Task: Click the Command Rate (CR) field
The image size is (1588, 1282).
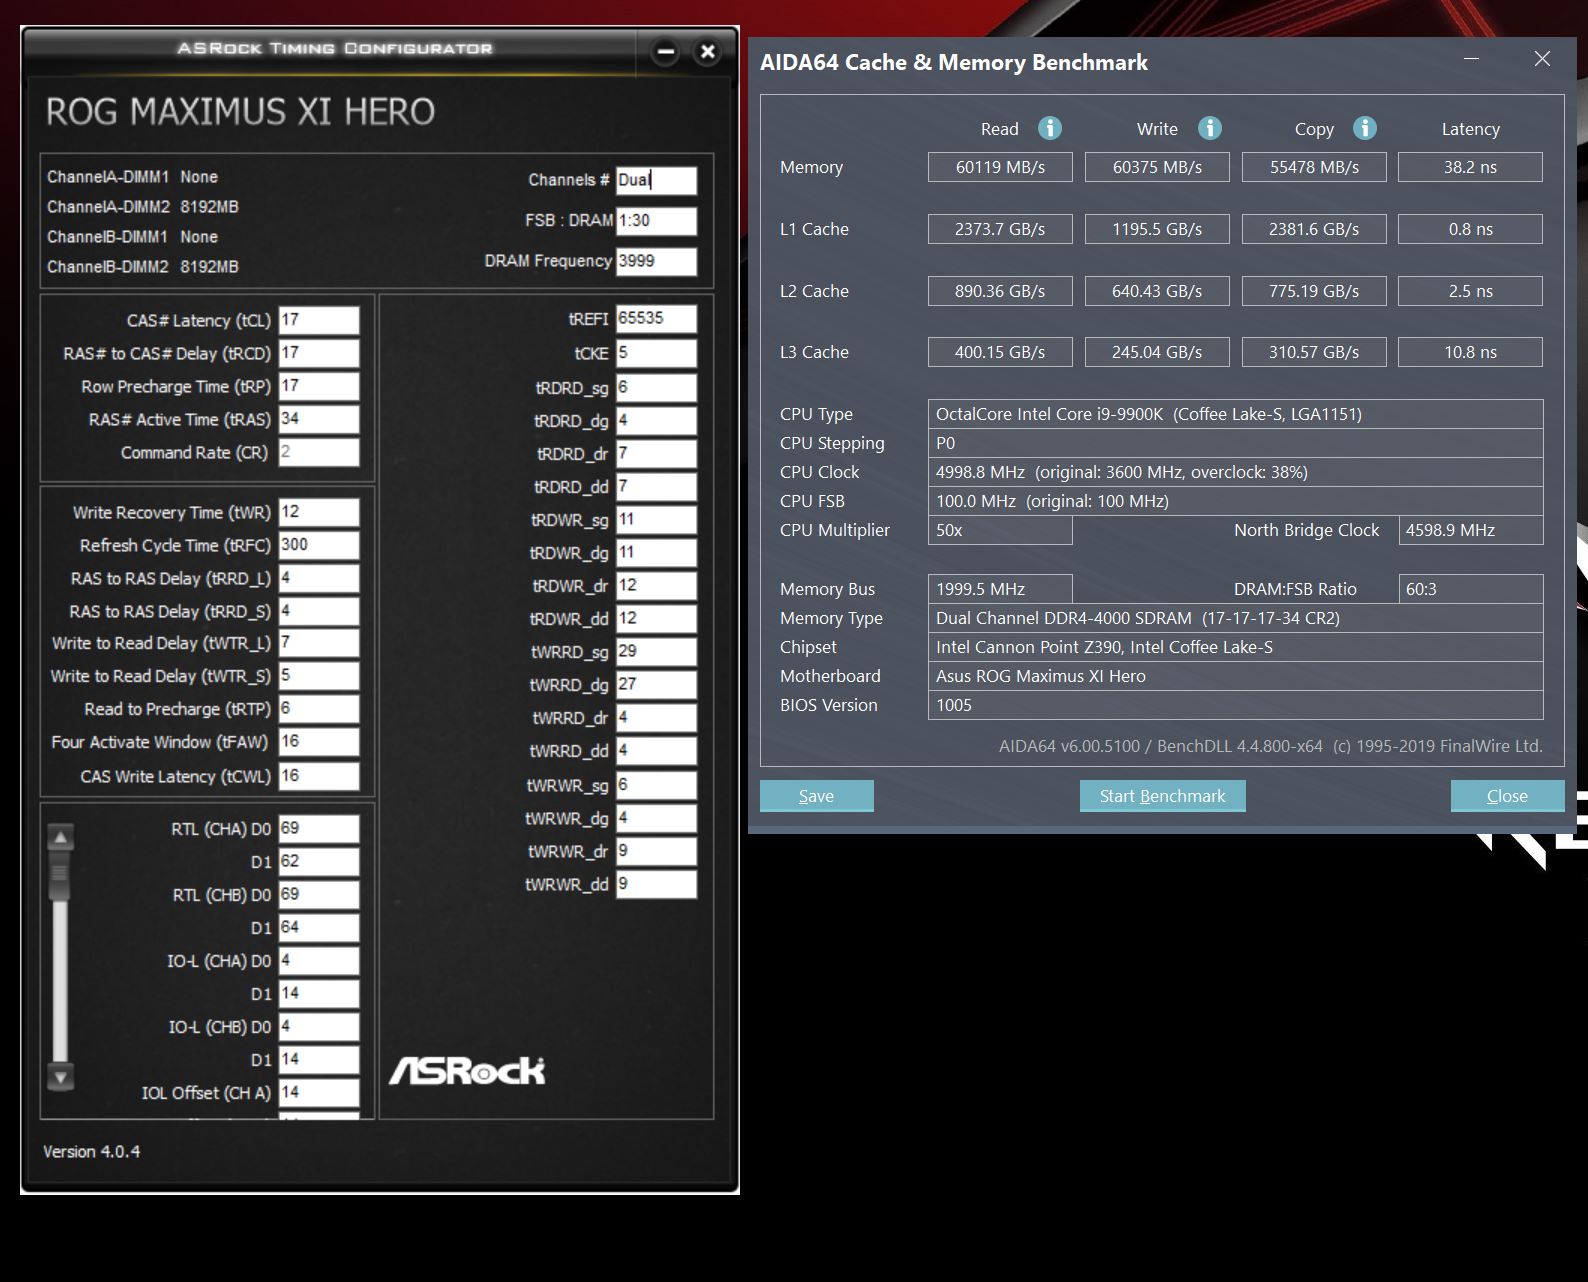Action: pyautogui.click(x=319, y=452)
